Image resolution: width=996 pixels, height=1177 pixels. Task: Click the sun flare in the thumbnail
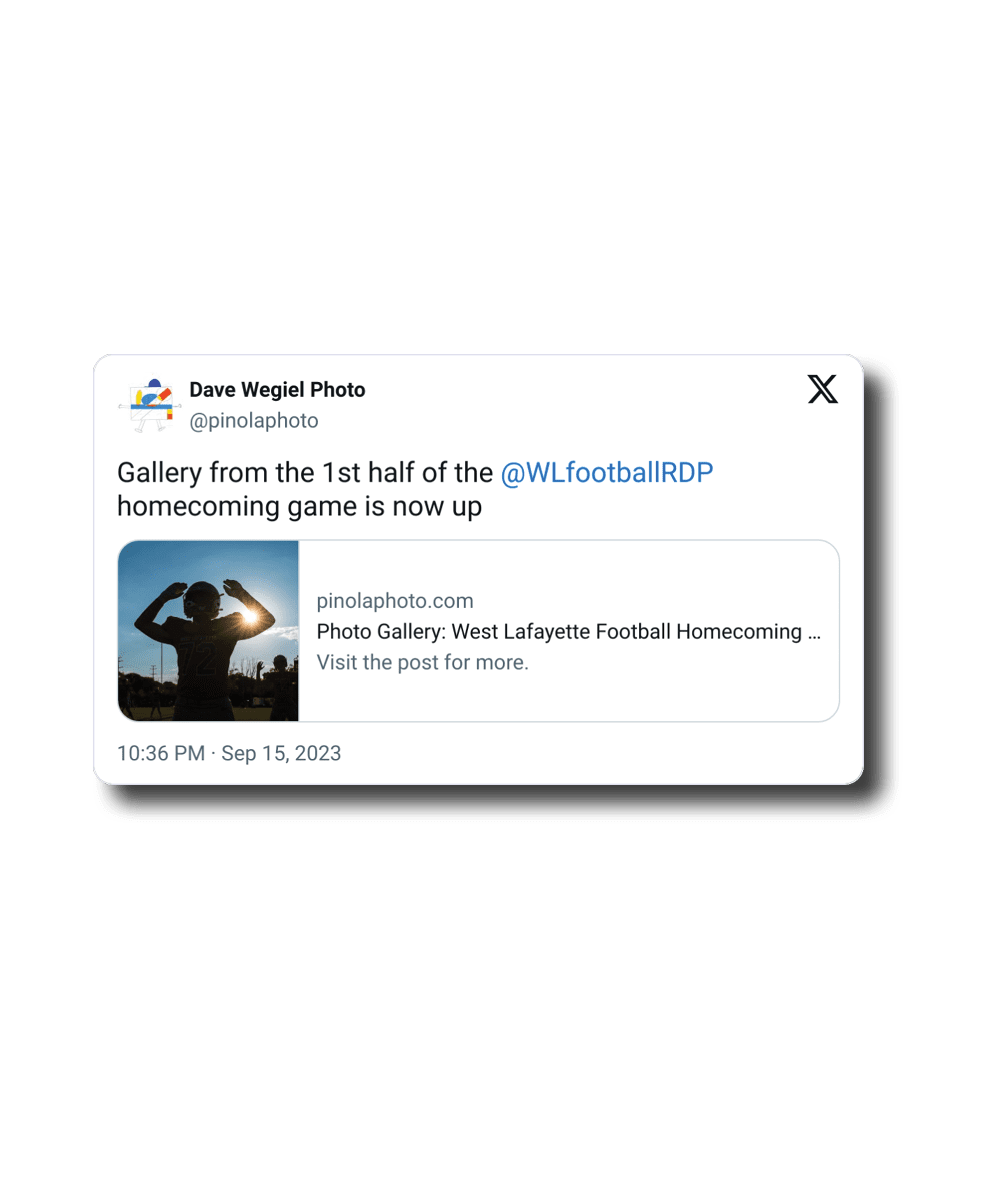point(248,618)
